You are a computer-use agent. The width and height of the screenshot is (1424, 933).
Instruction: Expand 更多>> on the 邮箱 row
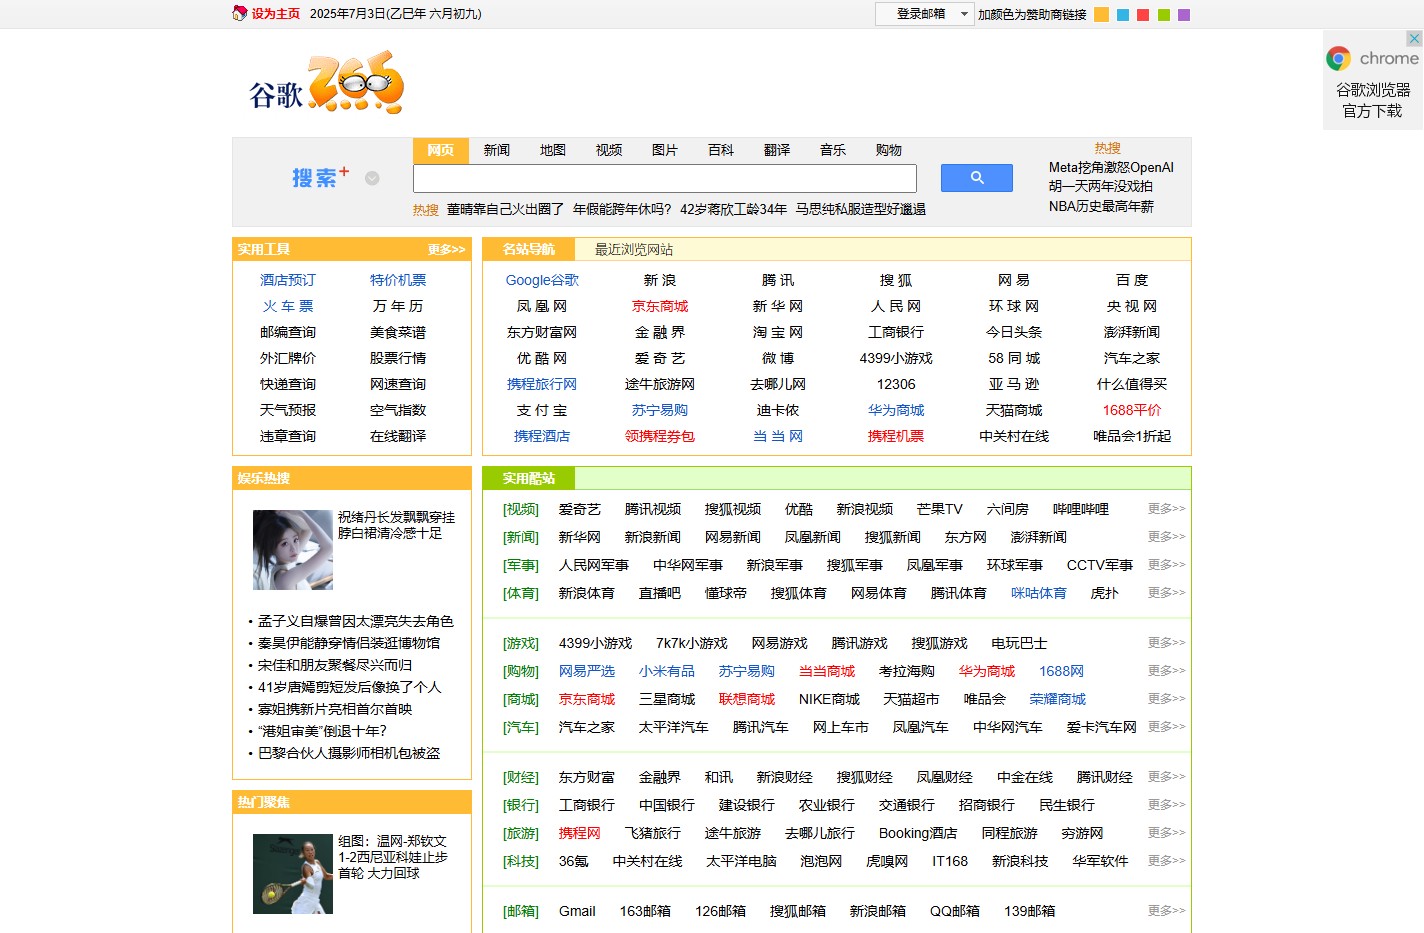coord(1166,911)
